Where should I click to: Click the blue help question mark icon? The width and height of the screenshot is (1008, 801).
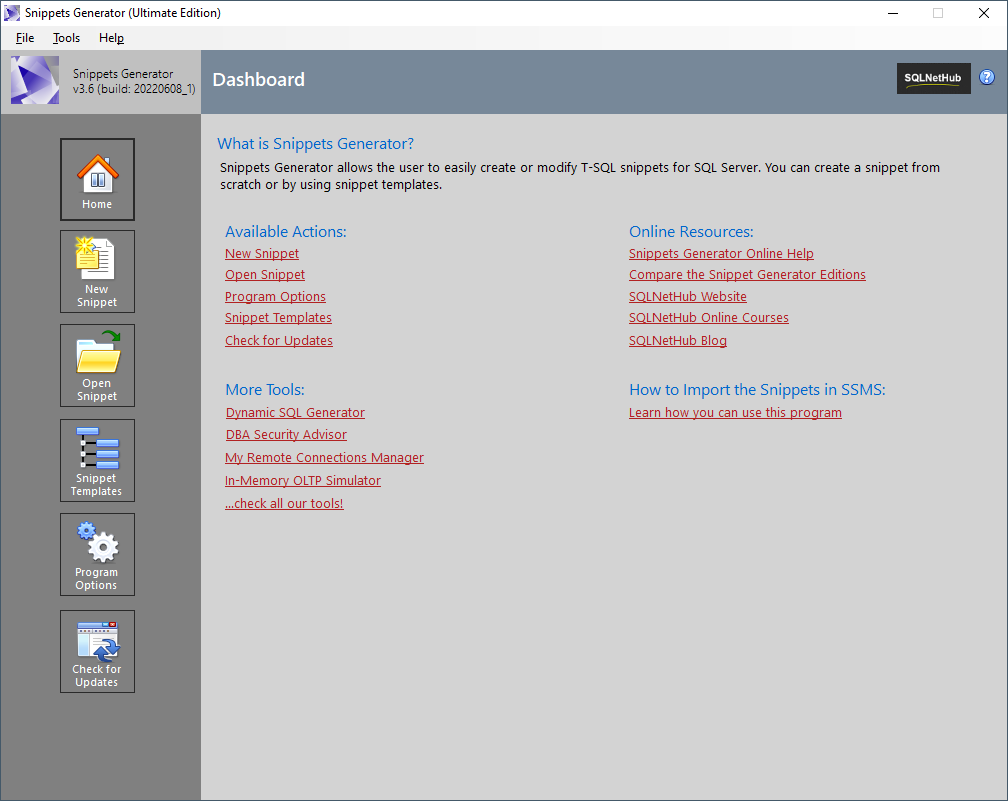[x=987, y=77]
